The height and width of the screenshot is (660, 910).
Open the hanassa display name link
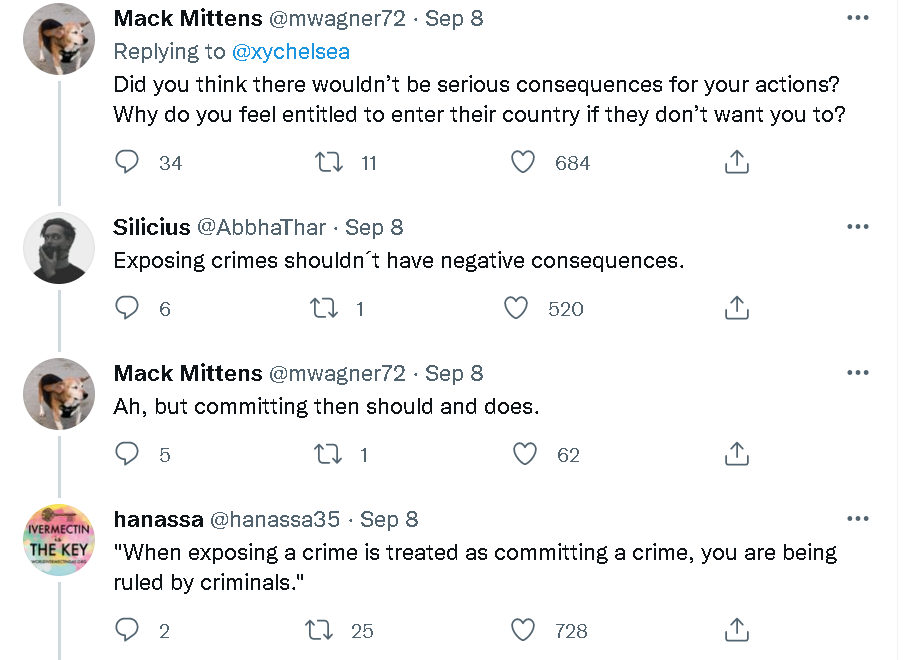coord(156,519)
